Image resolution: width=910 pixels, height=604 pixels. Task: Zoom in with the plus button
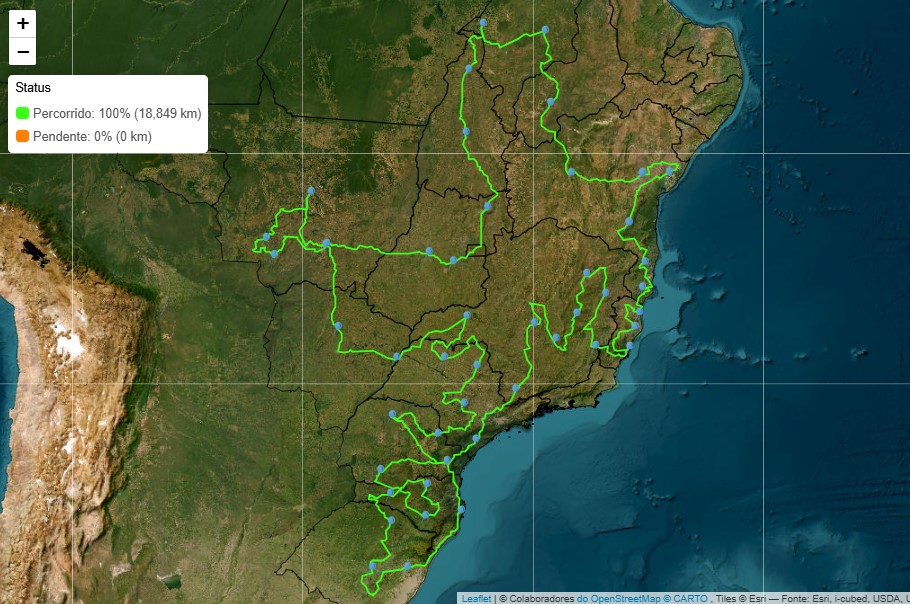[x=23, y=23]
